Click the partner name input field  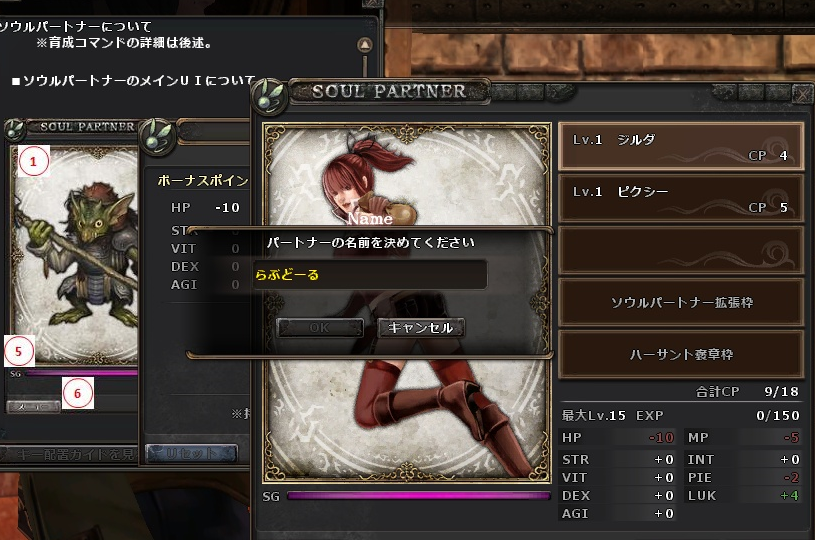tap(370, 274)
